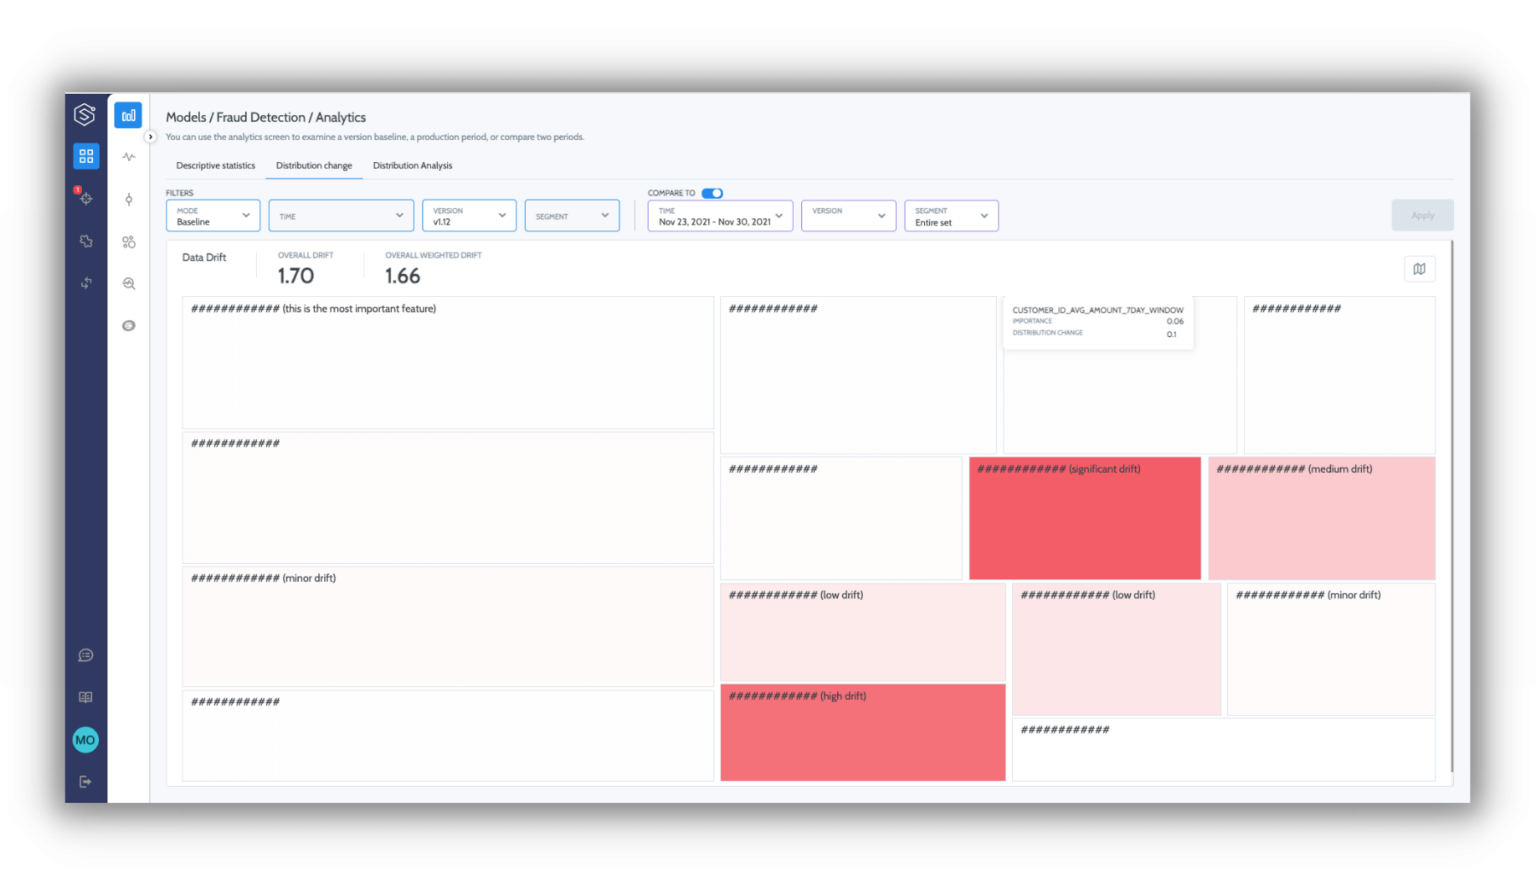Image resolution: width=1536 pixels, height=896 pixels.
Task: Click the Apply button
Action: coord(1422,215)
